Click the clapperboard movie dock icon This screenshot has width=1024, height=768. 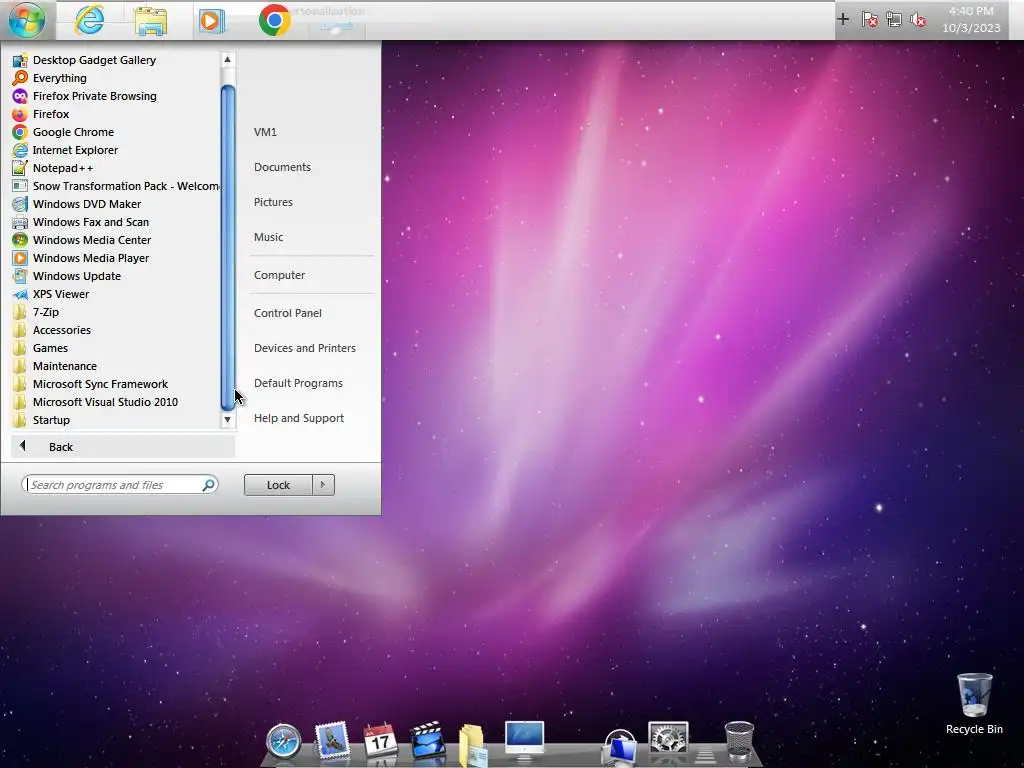(428, 740)
